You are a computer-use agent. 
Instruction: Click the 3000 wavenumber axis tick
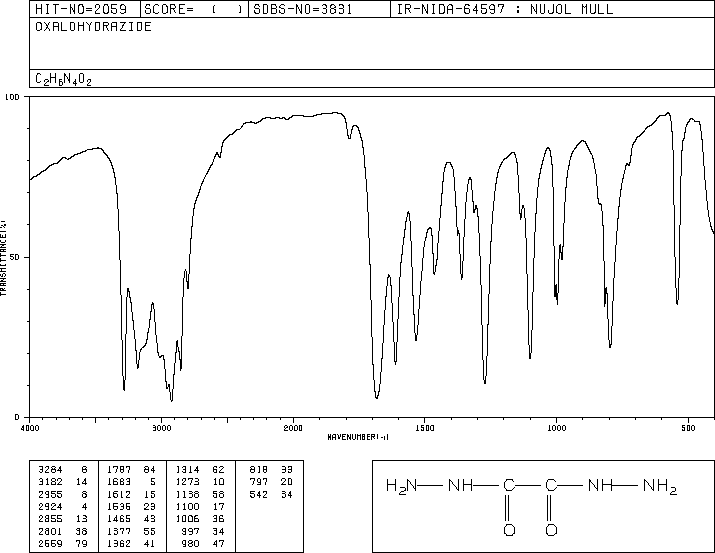(161, 428)
